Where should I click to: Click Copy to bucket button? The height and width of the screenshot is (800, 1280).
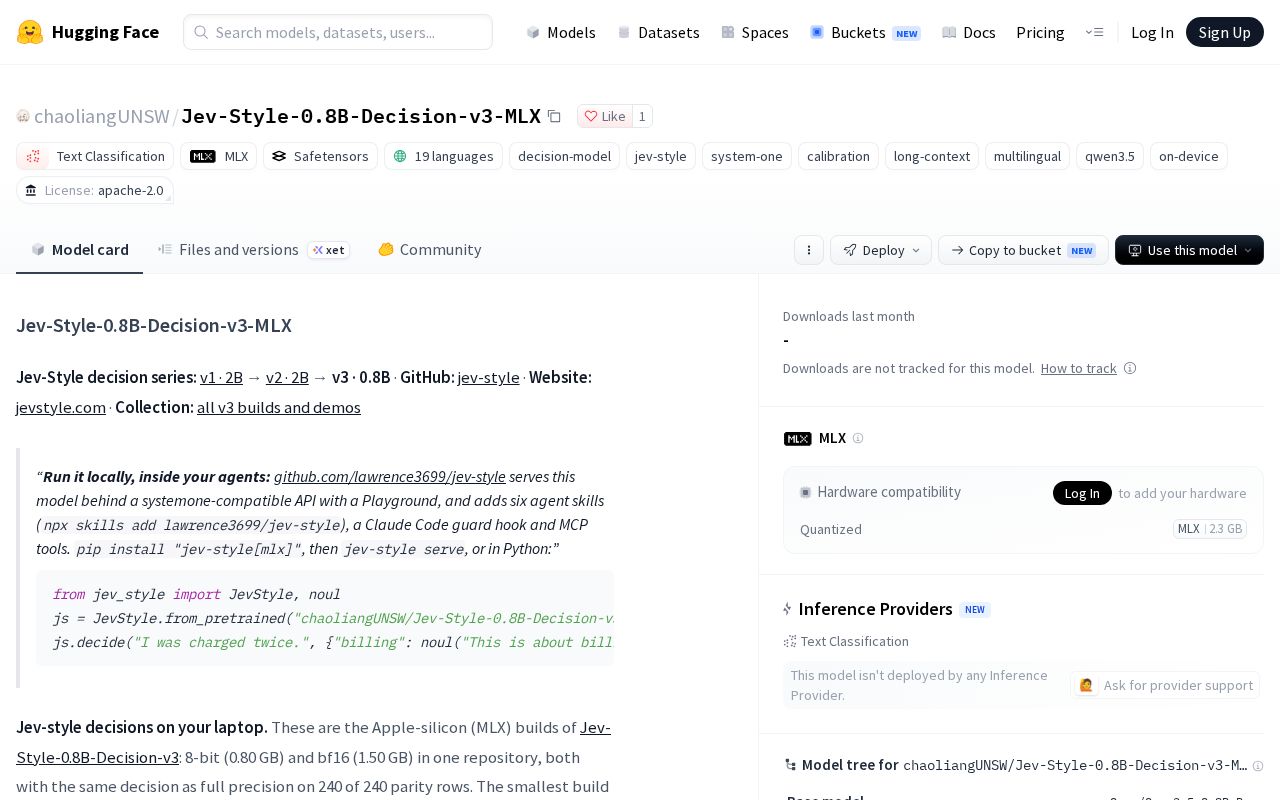tap(1023, 250)
